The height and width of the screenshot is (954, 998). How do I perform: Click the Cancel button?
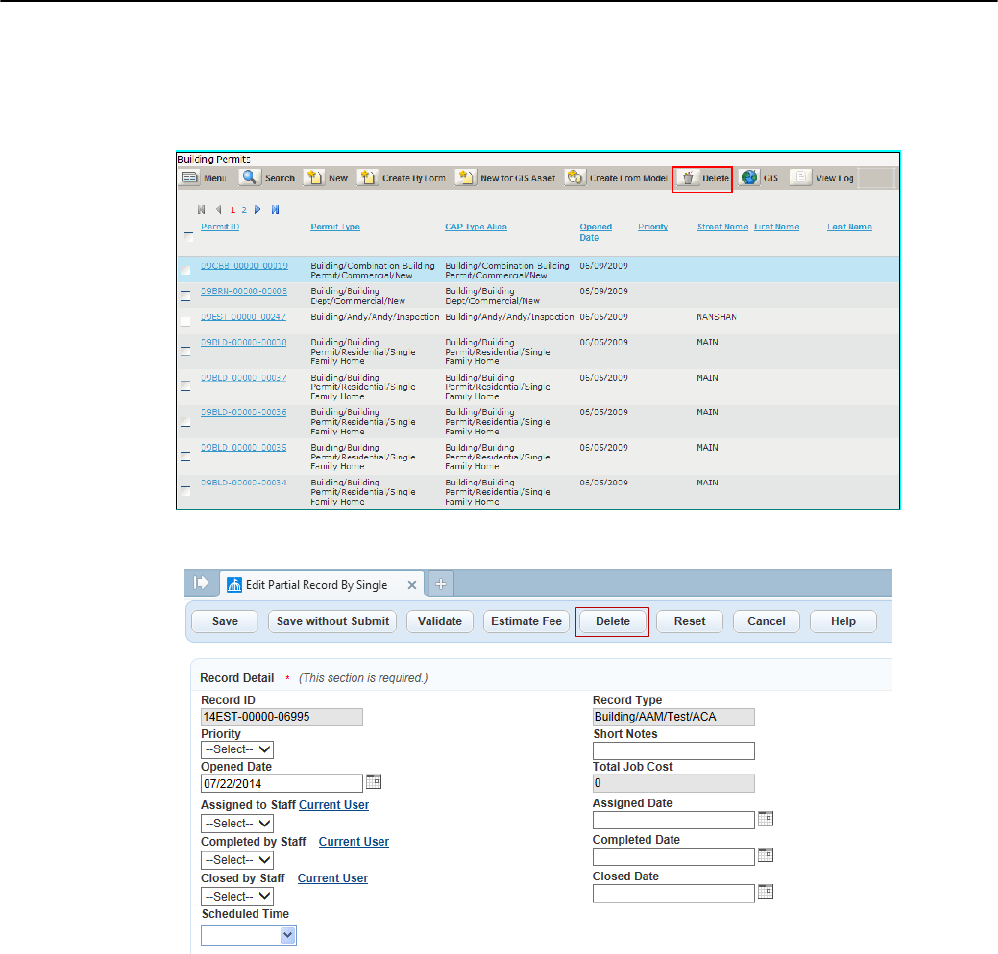[766, 621]
